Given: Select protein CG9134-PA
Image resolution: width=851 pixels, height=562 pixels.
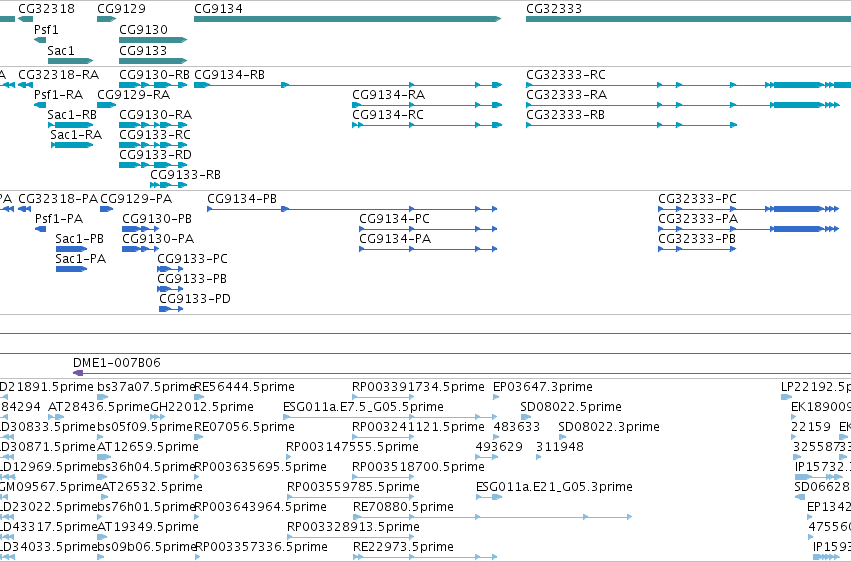Looking at the screenshot, I should point(395,239).
